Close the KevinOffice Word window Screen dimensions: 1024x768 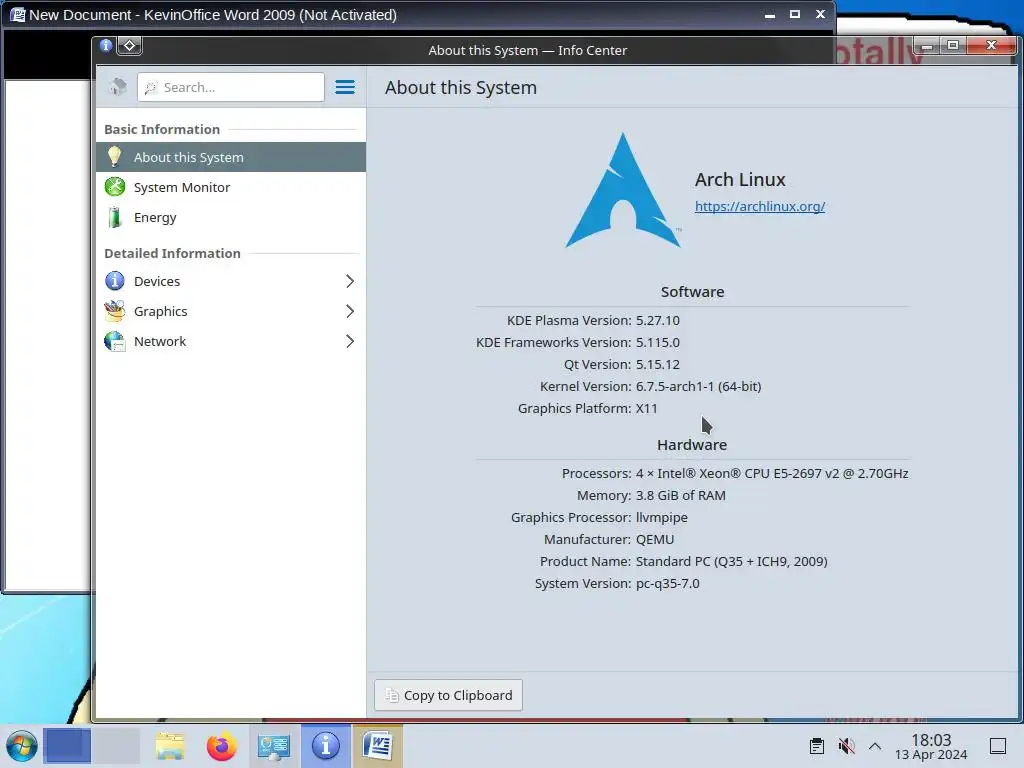click(x=820, y=14)
